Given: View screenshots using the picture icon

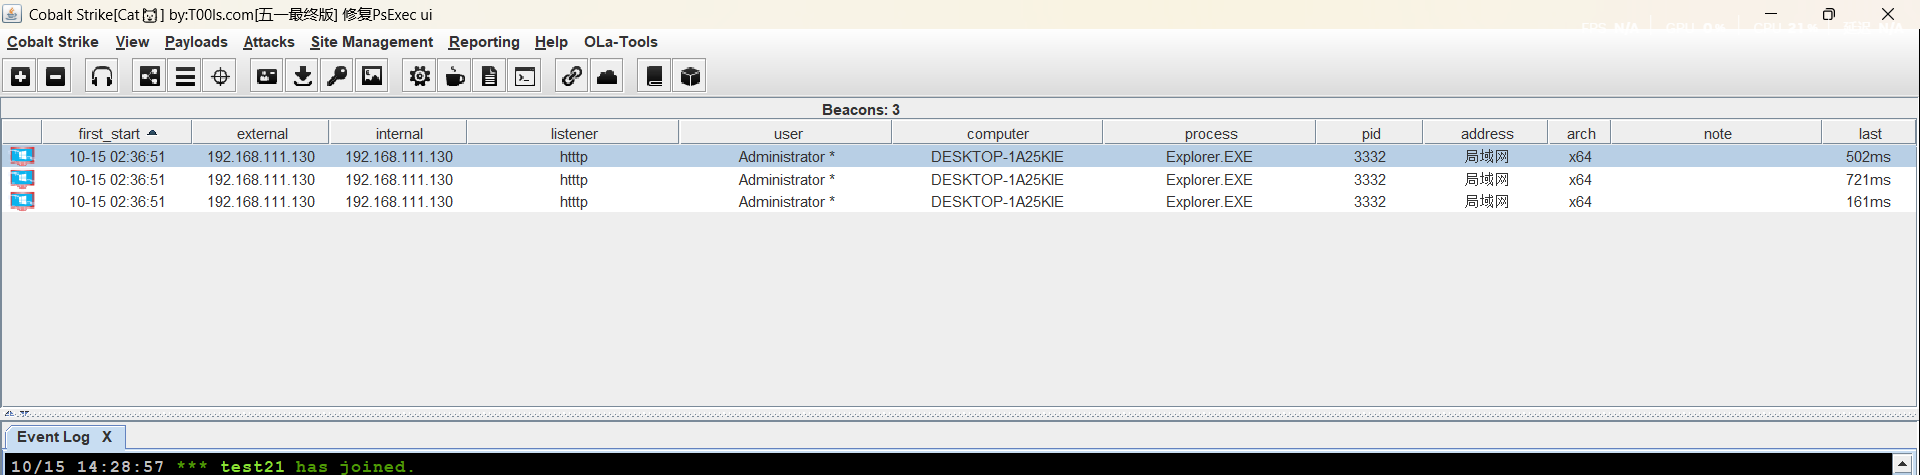Looking at the screenshot, I should (372, 76).
